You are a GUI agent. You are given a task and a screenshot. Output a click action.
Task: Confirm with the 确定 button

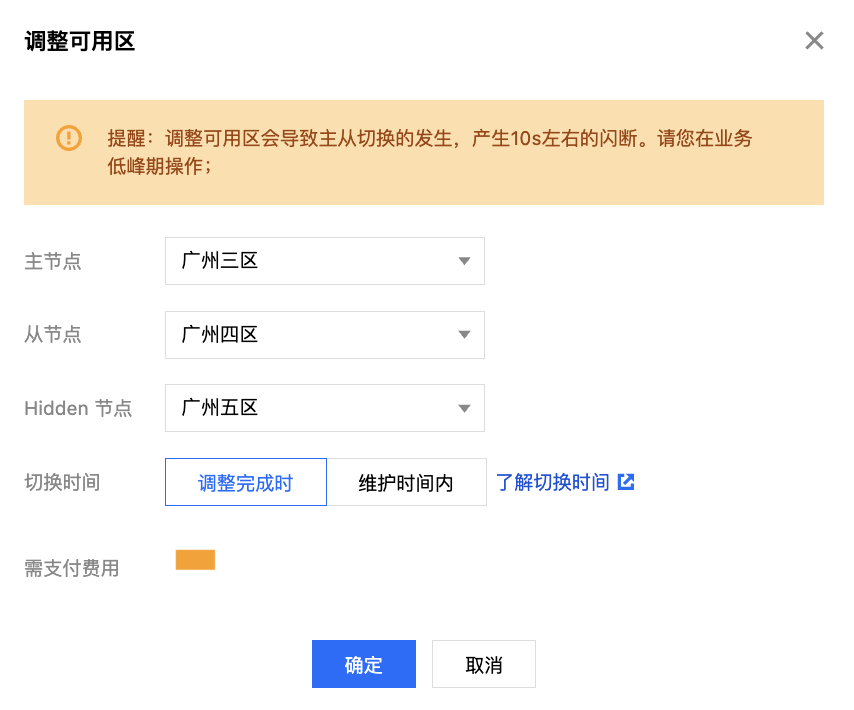click(x=364, y=664)
